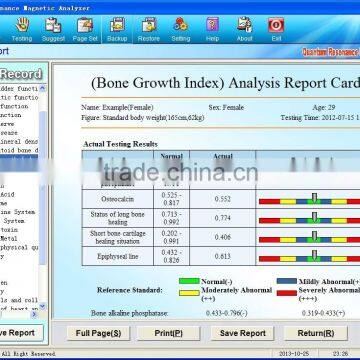Click the actual value 0.774

pyautogui.click(x=223, y=218)
